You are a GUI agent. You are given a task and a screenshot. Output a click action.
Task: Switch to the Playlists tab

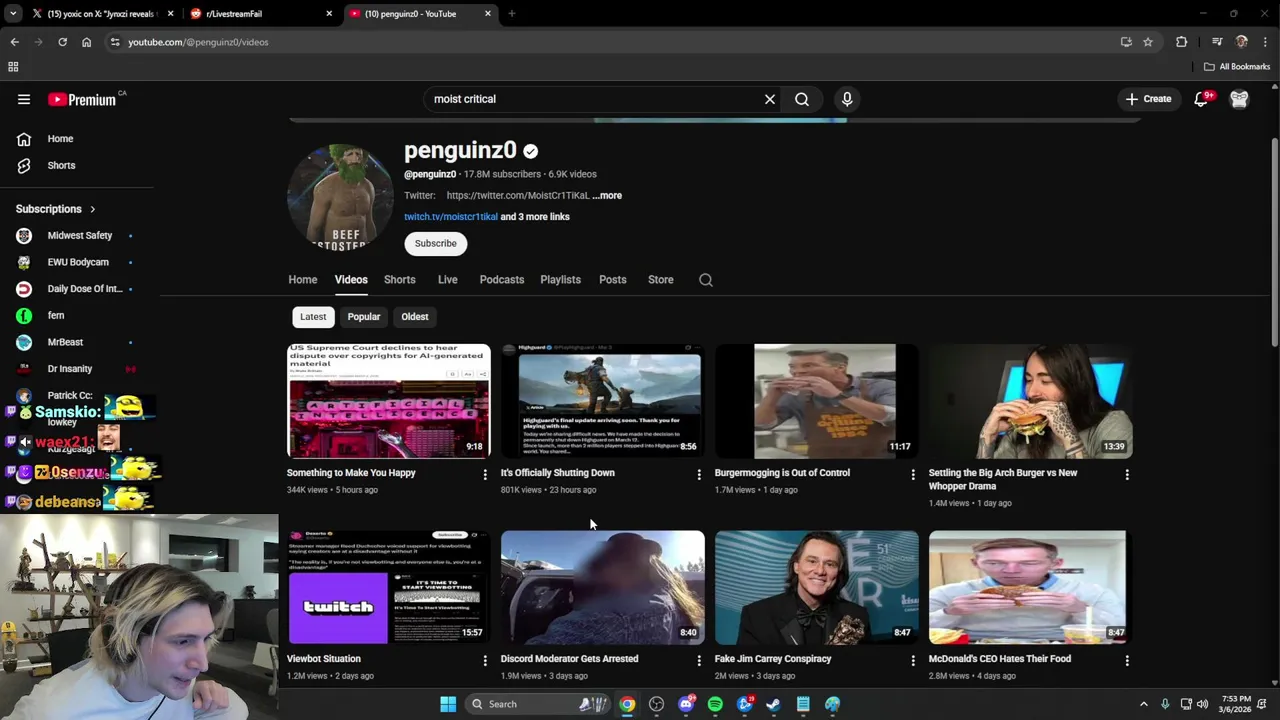click(561, 280)
